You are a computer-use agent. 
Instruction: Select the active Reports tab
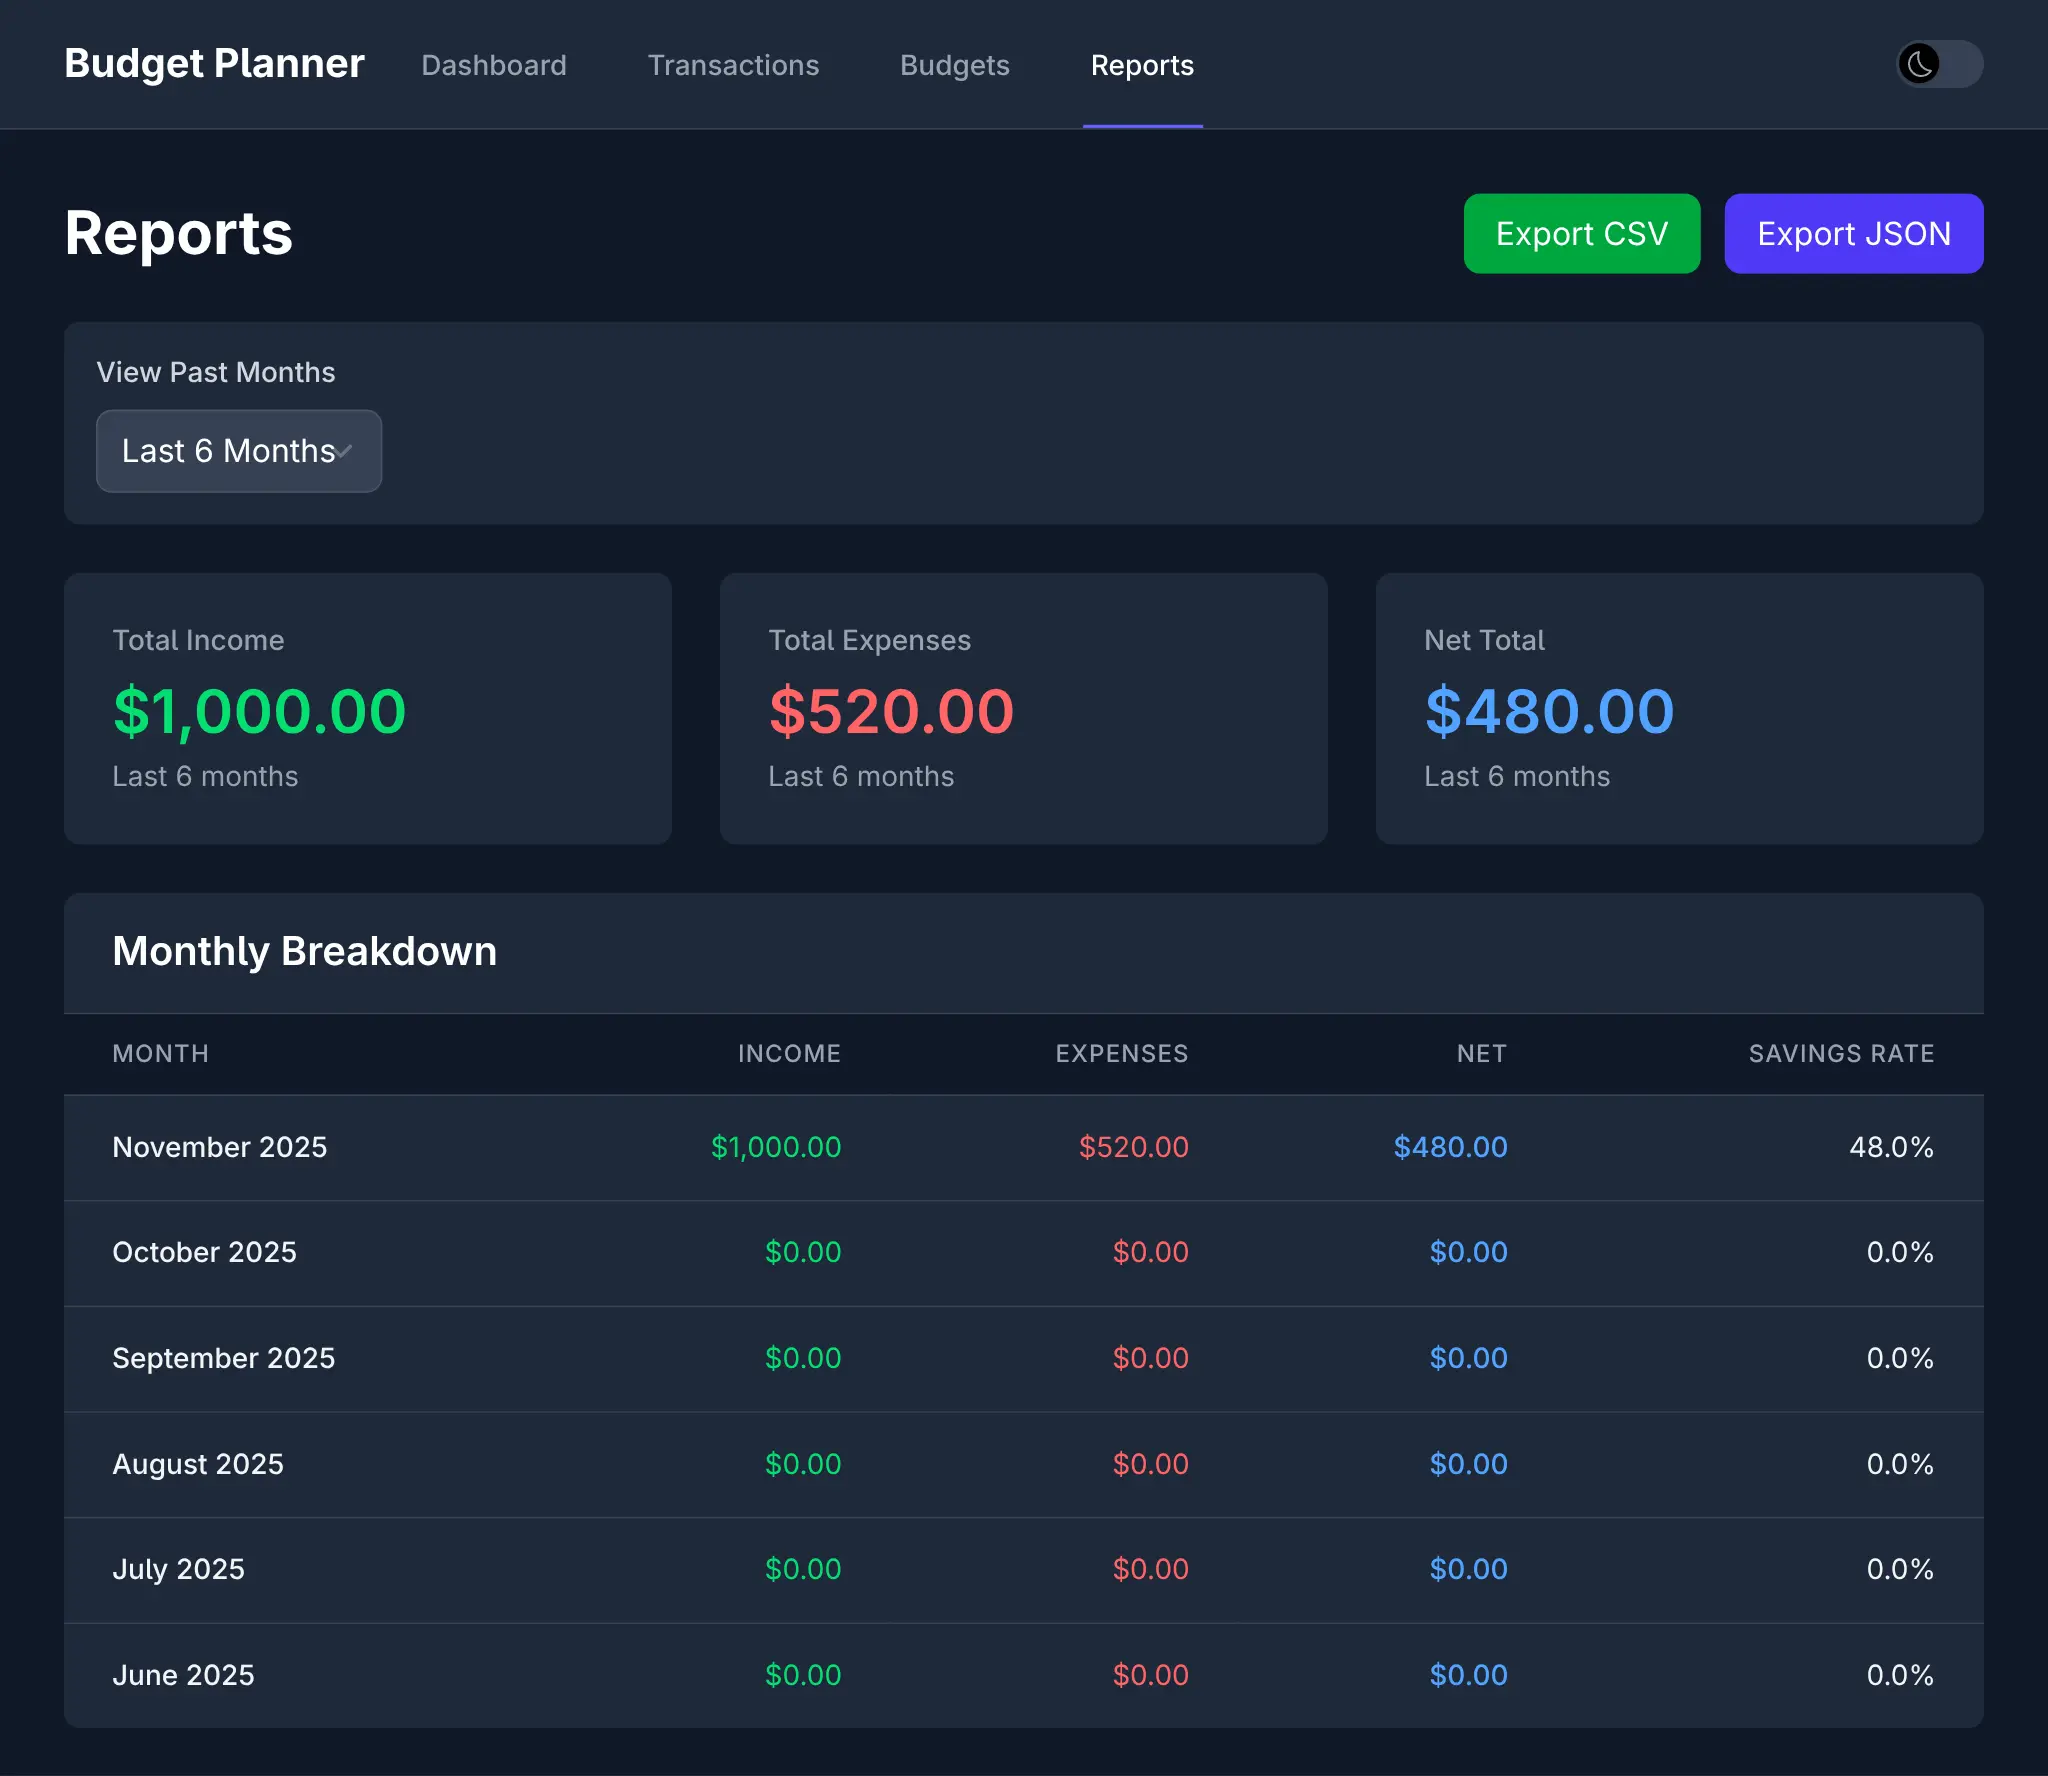click(x=1142, y=64)
